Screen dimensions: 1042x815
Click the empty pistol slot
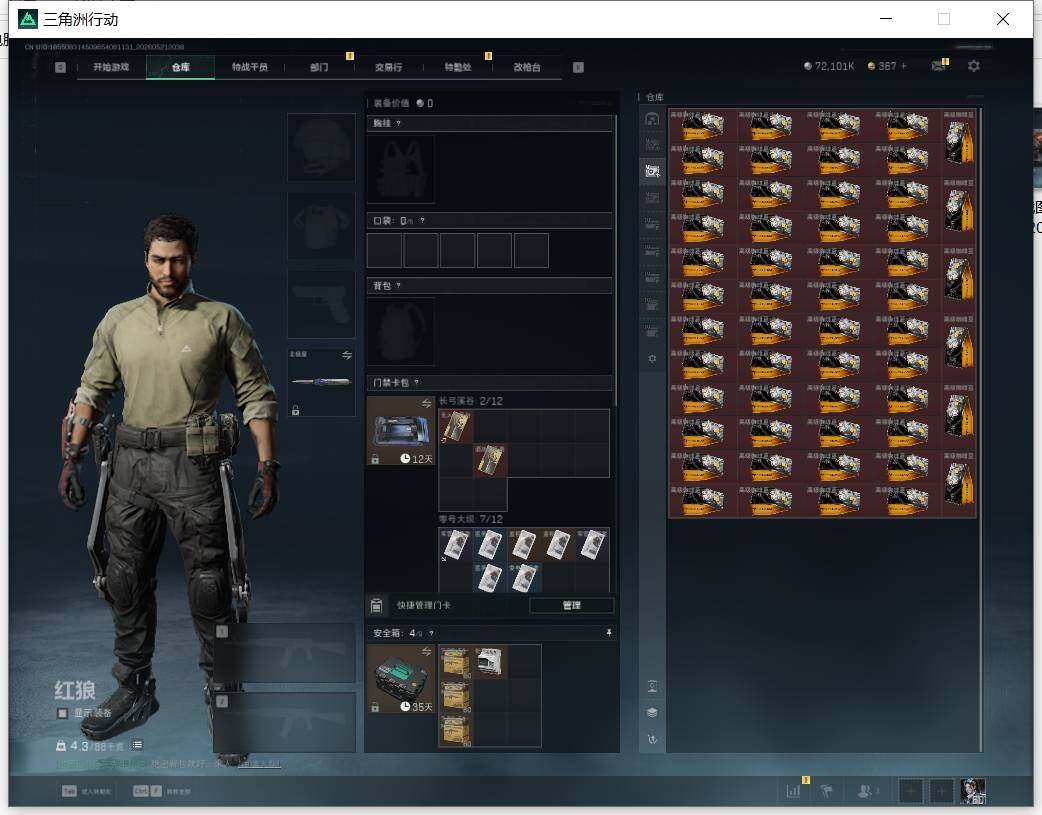[321, 304]
